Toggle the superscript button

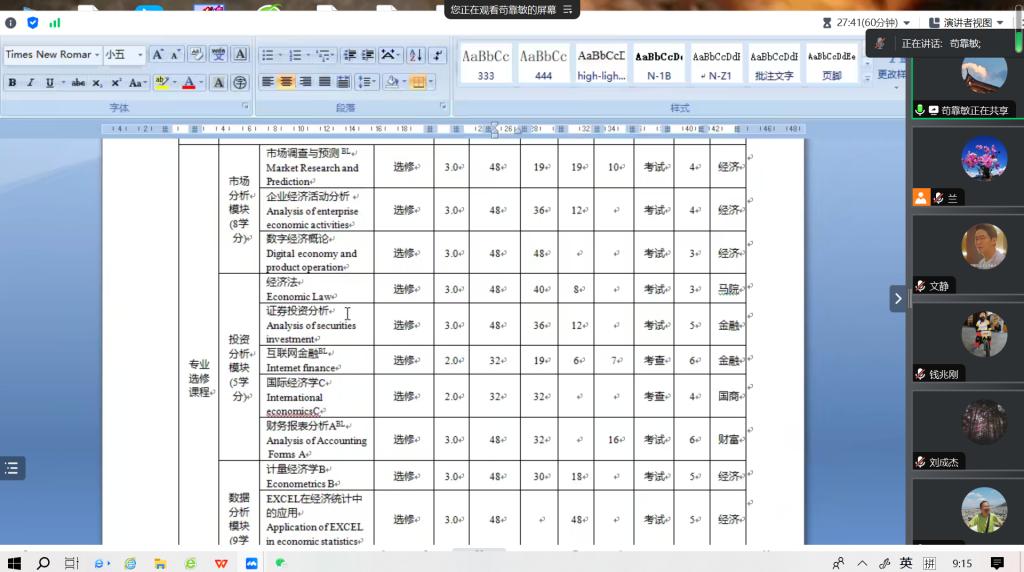tap(116, 83)
